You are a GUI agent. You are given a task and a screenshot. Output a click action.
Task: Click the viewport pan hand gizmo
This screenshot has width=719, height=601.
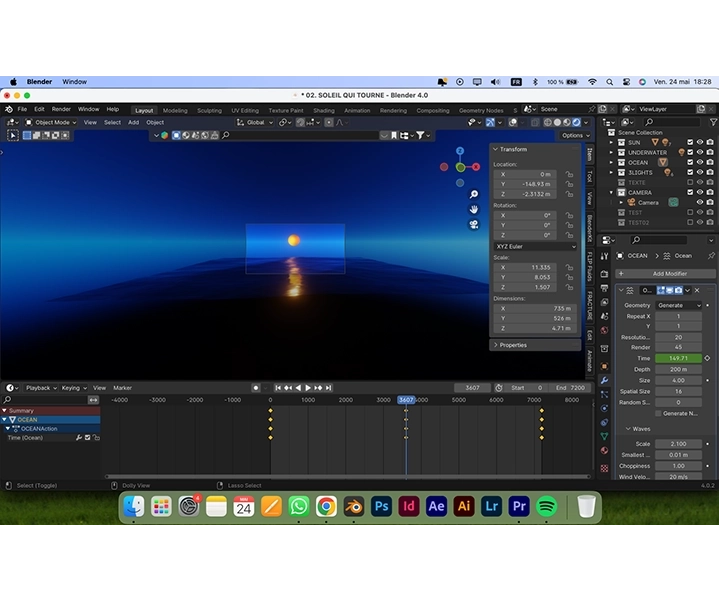[474, 210]
